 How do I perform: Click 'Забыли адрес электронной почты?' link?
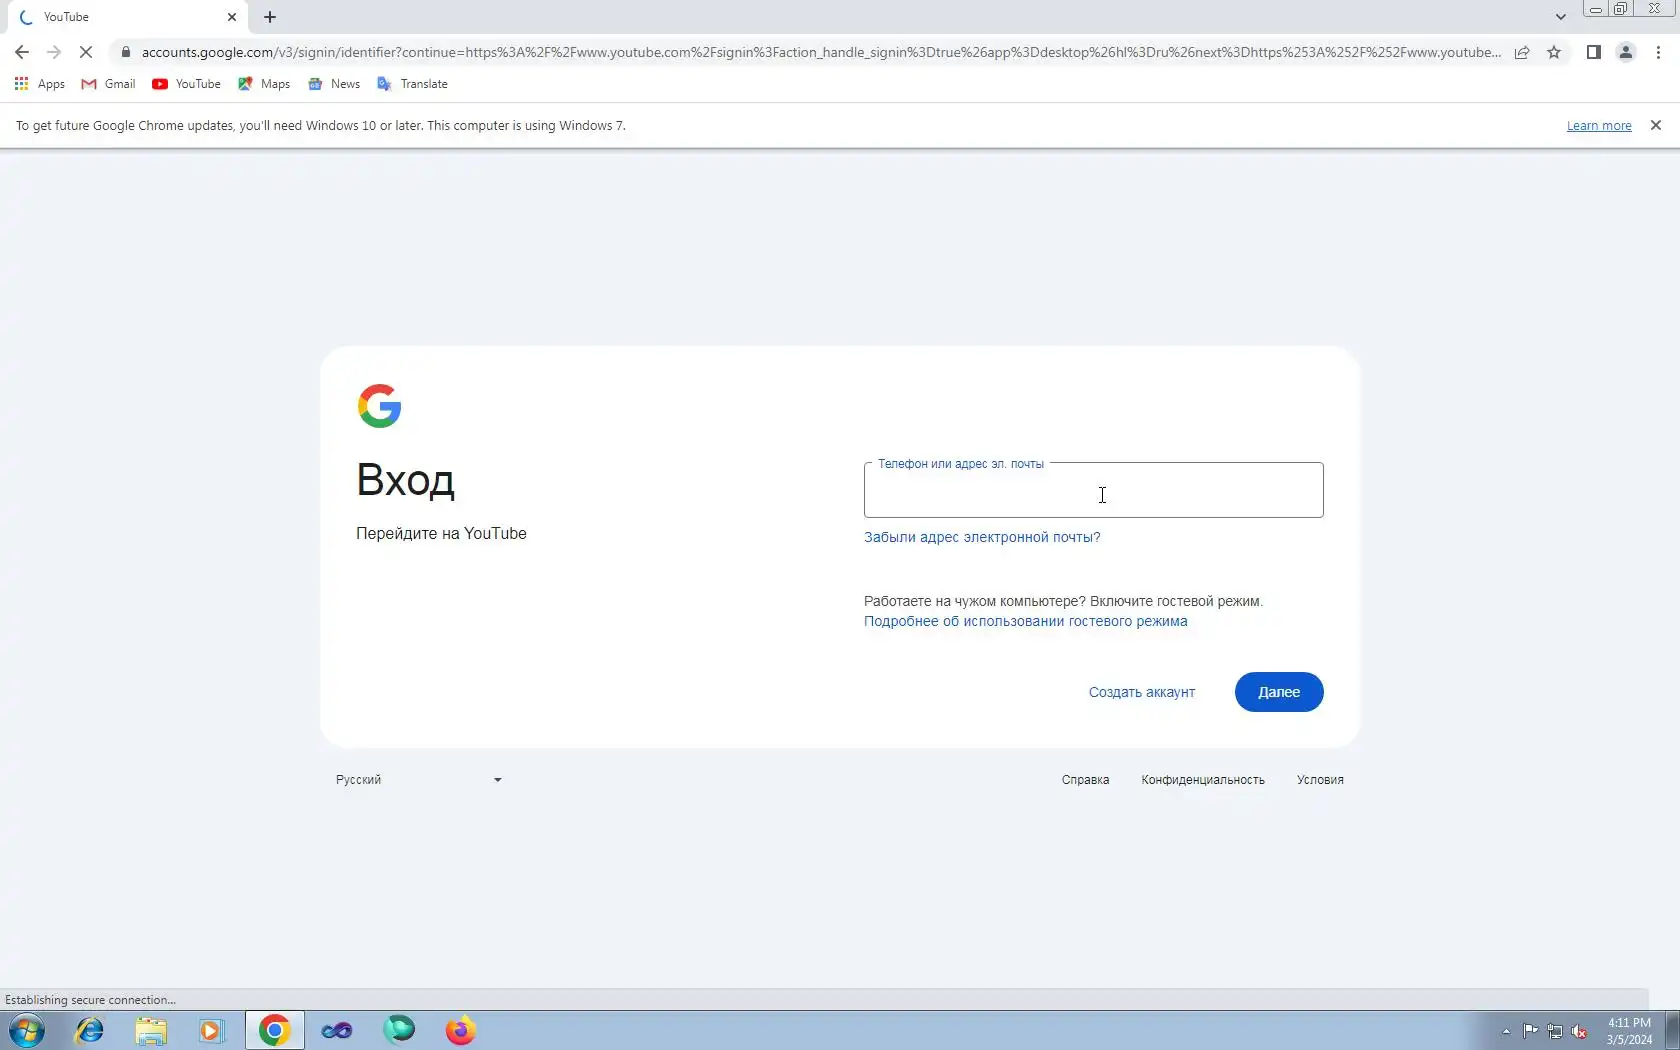pos(982,537)
